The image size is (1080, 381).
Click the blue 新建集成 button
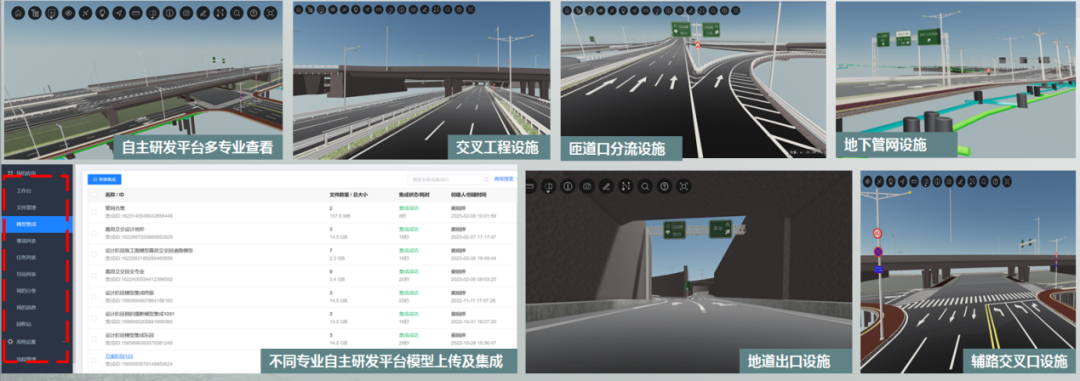coord(104,179)
